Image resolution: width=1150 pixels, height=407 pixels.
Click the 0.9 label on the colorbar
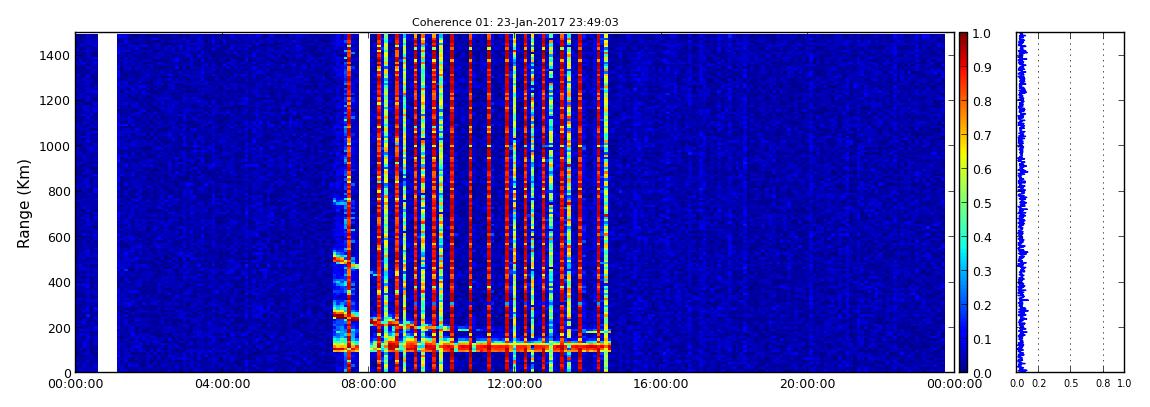[x=981, y=67]
